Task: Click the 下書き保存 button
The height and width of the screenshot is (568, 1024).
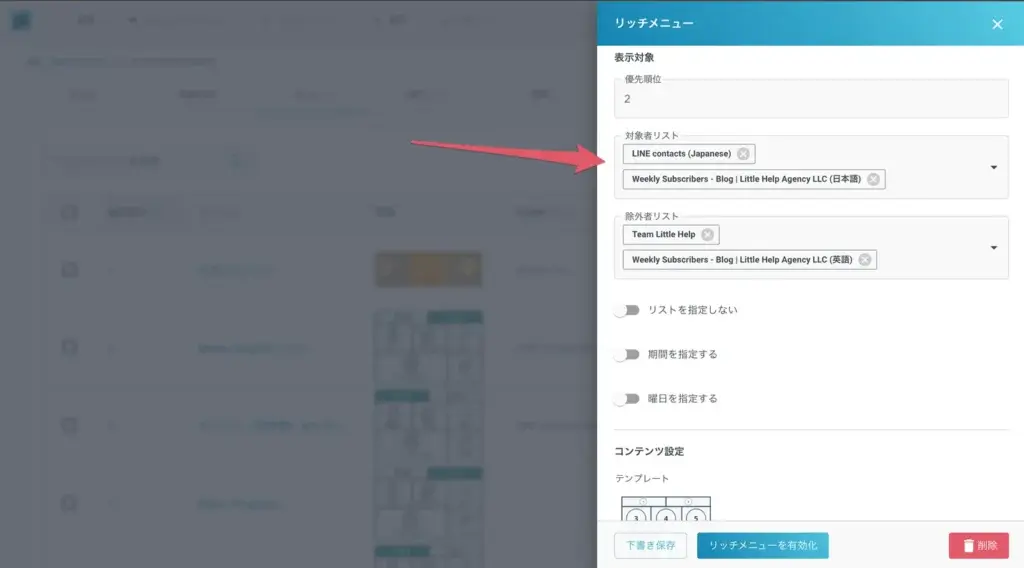Action: pos(650,546)
